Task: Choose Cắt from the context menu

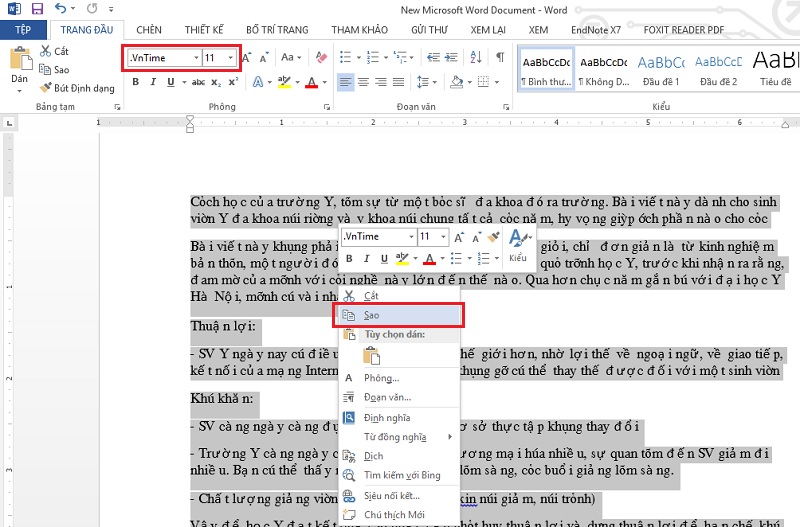Action: [x=399, y=296]
